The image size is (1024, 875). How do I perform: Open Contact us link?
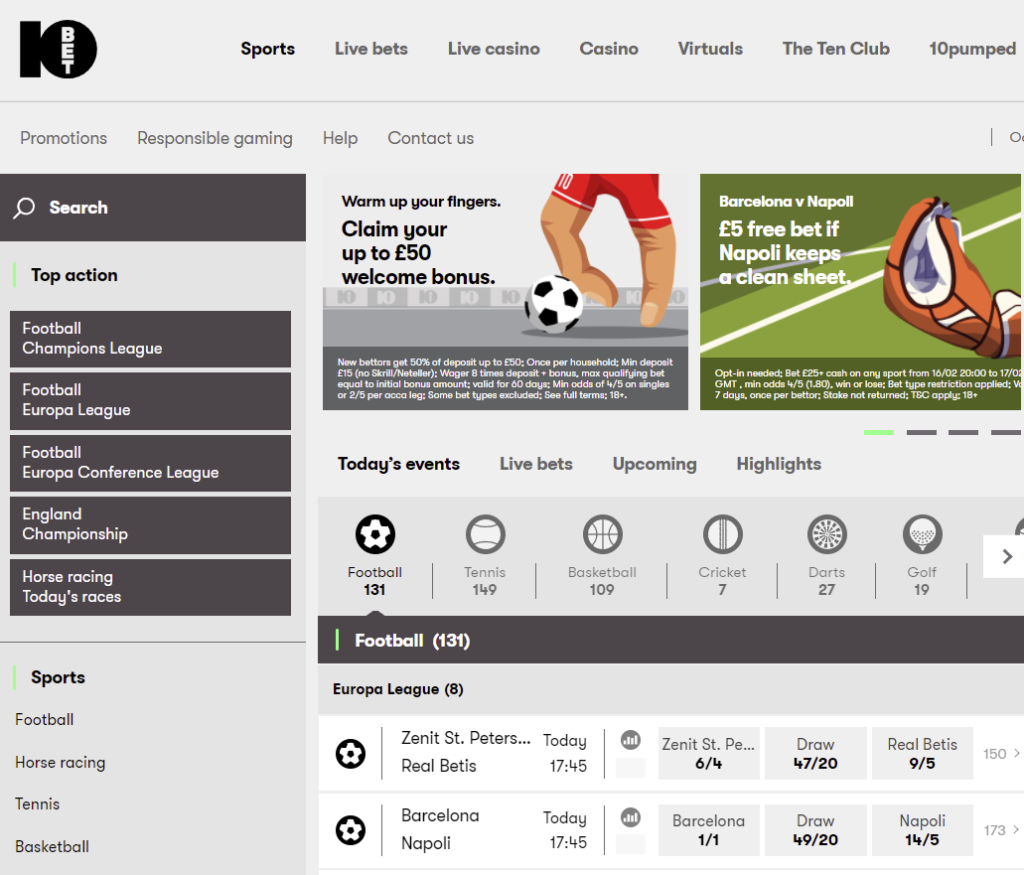431,138
